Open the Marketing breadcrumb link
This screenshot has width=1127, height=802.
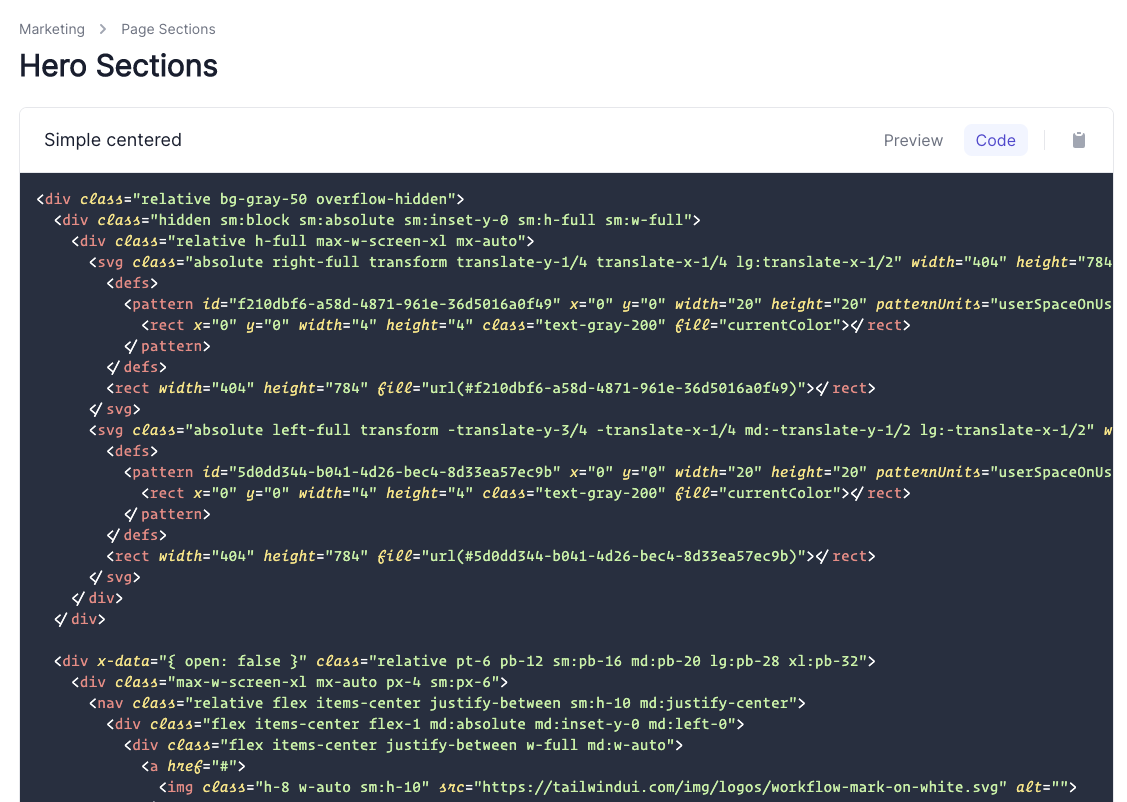52,29
